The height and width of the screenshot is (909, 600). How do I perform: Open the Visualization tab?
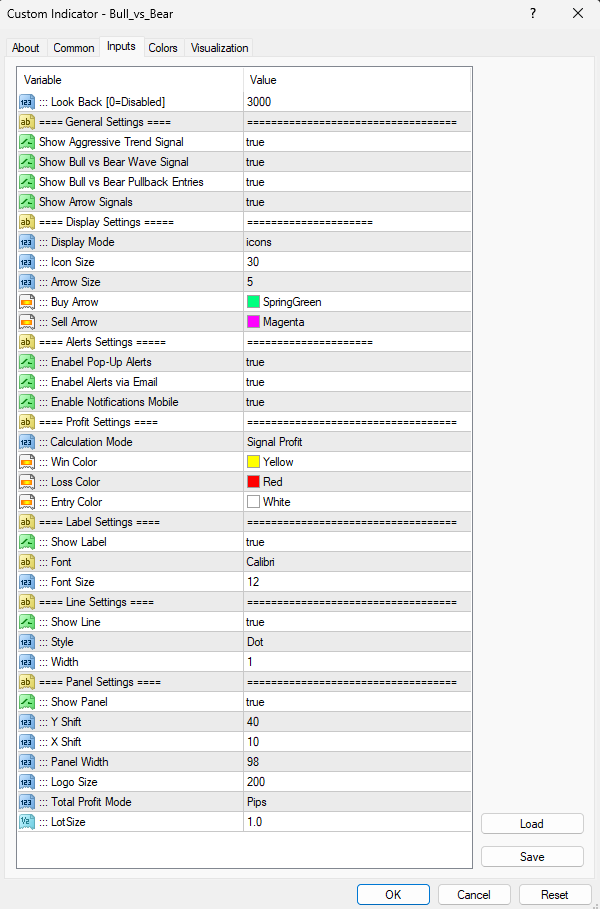(219, 48)
